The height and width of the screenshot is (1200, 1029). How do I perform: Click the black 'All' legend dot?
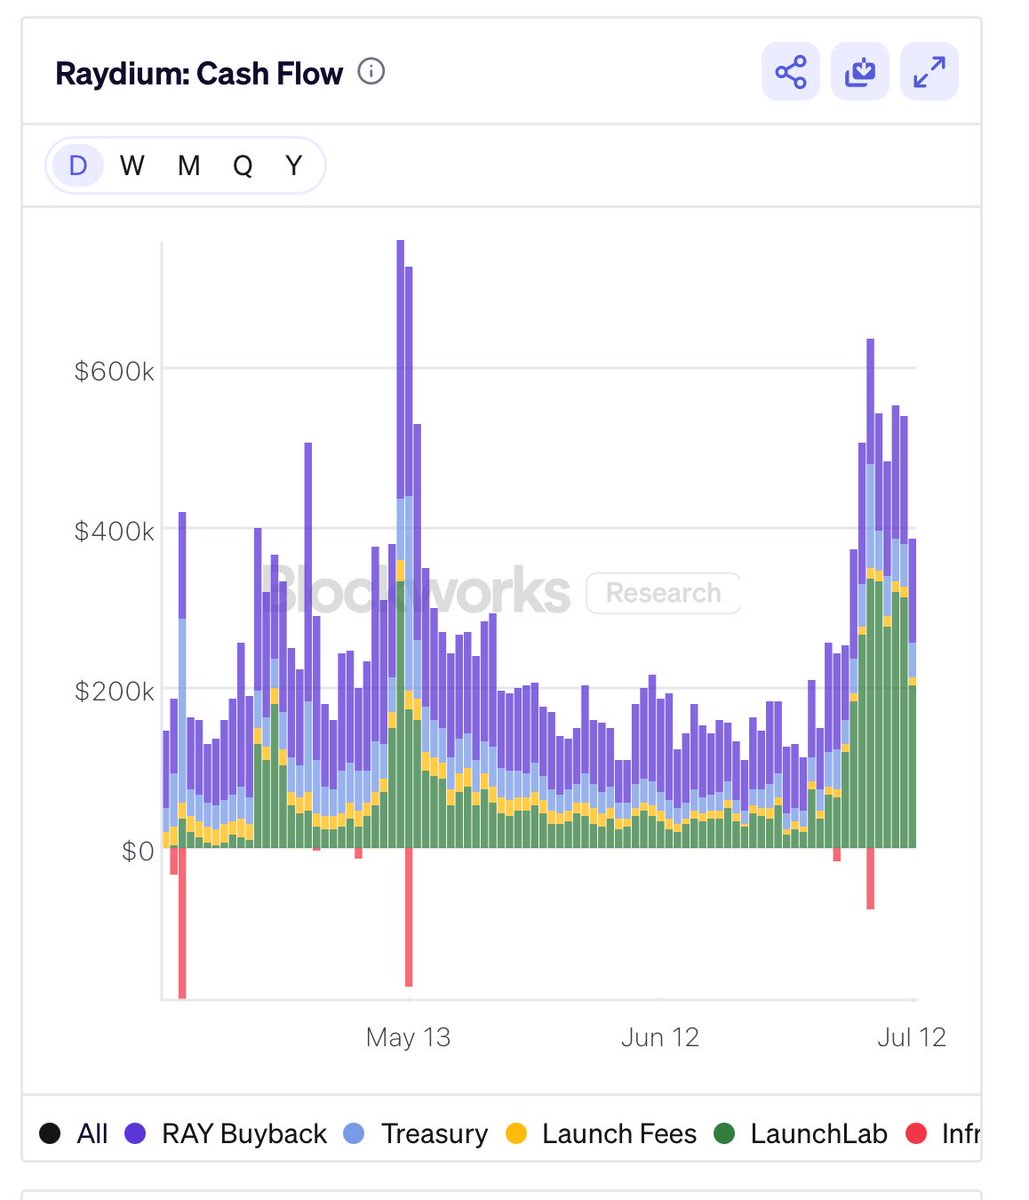(49, 1134)
